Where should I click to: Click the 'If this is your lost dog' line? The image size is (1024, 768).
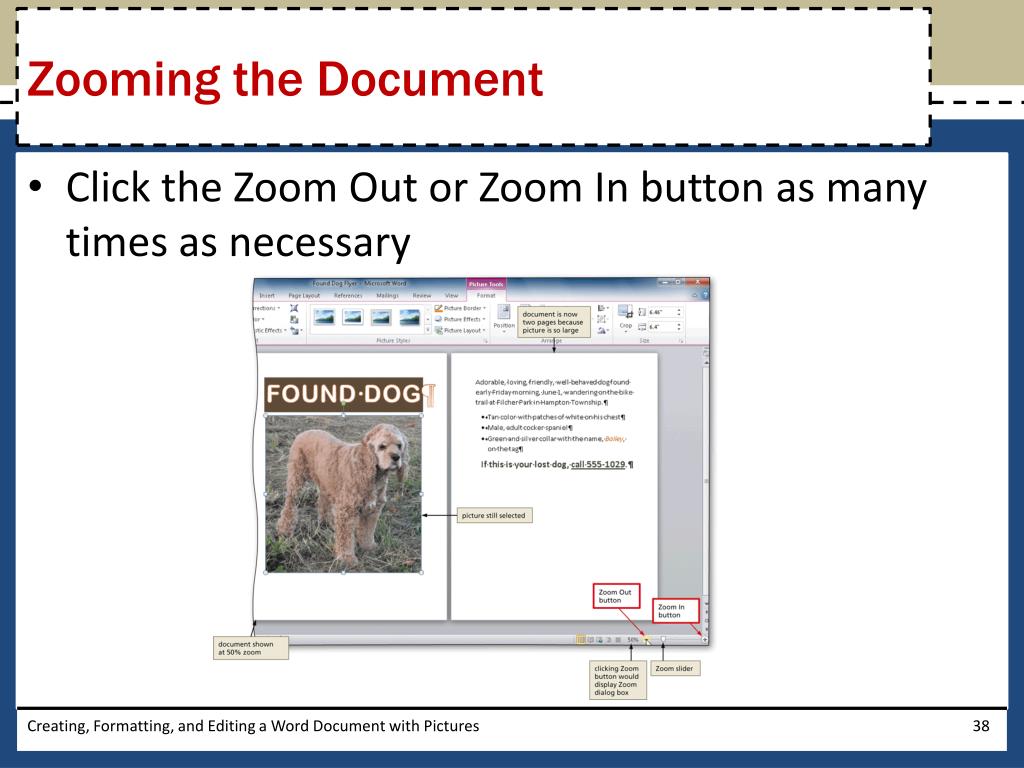point(557,464)
